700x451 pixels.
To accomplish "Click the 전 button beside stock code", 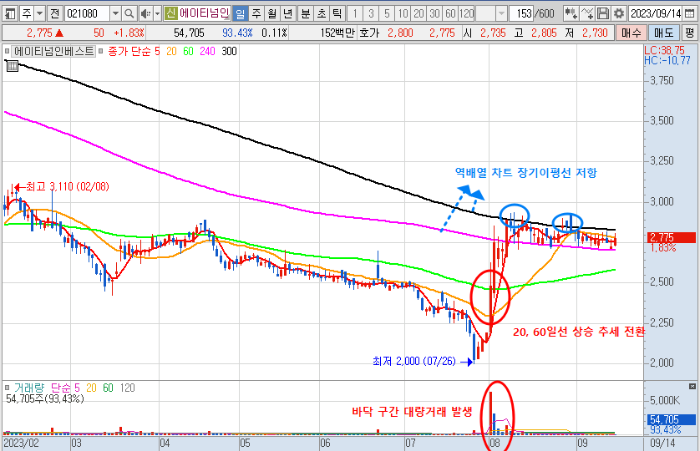I will [55, 14].
